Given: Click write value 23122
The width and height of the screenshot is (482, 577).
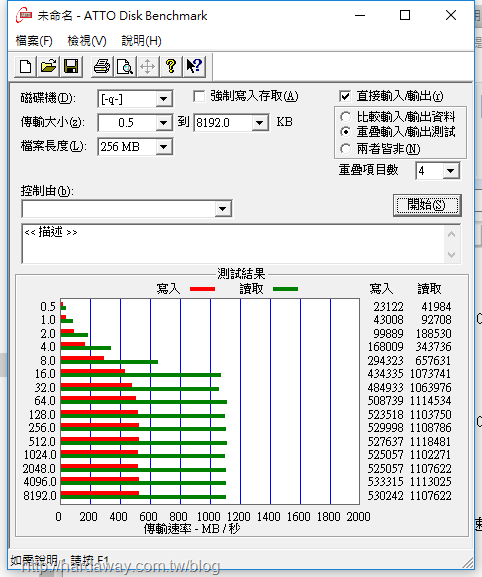Looking at the screenshot, I should (388, 307).
